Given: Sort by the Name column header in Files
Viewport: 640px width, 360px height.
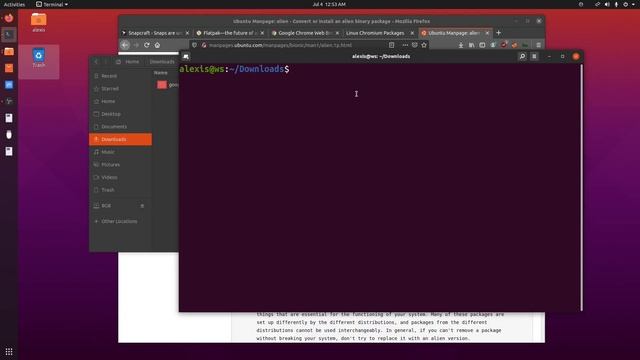Looking at the screenshot, I should [x=161, y=73].
